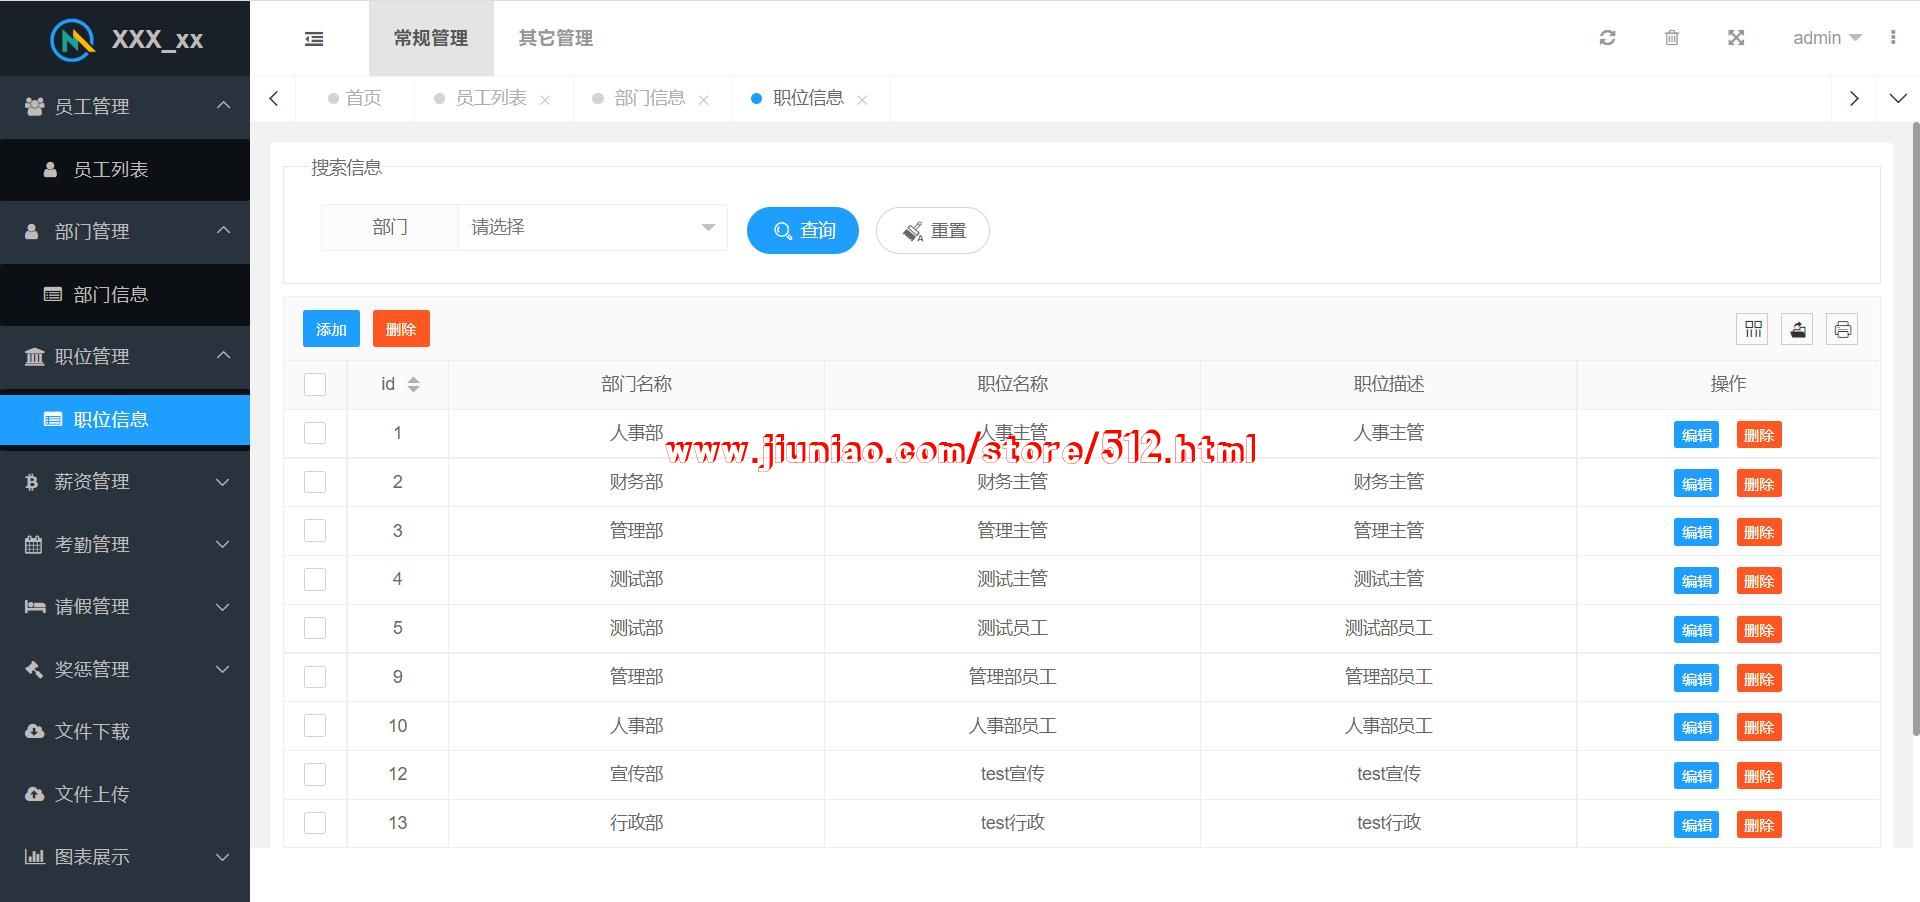Sort the table by id column
The height and width of the screenshot is (902, 1920).
[412, 384]
